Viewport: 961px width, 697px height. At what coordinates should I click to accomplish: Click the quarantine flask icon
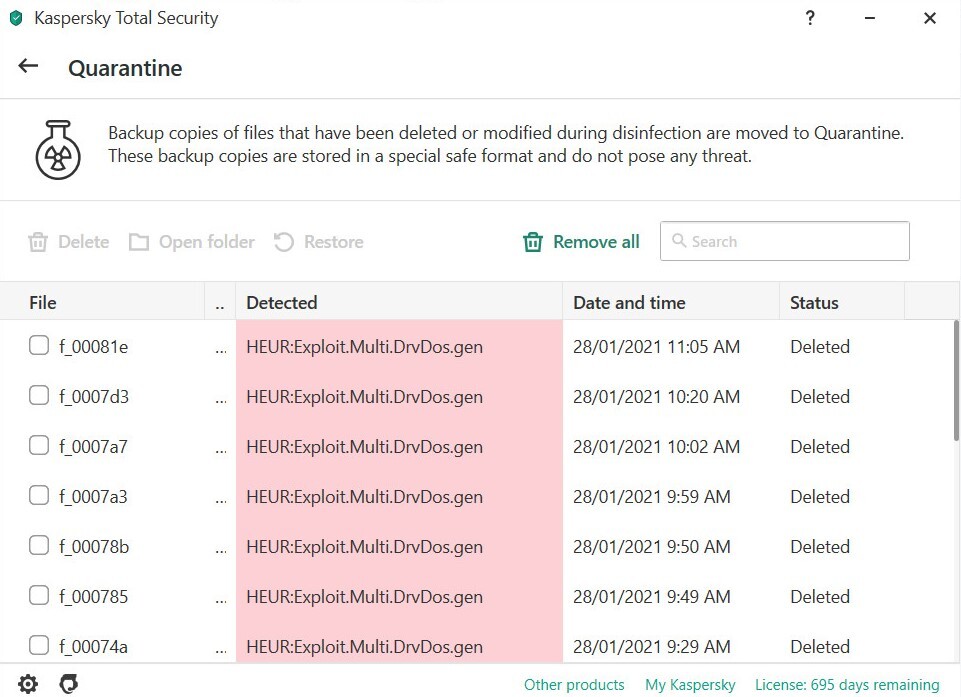[x=58, y=150]
